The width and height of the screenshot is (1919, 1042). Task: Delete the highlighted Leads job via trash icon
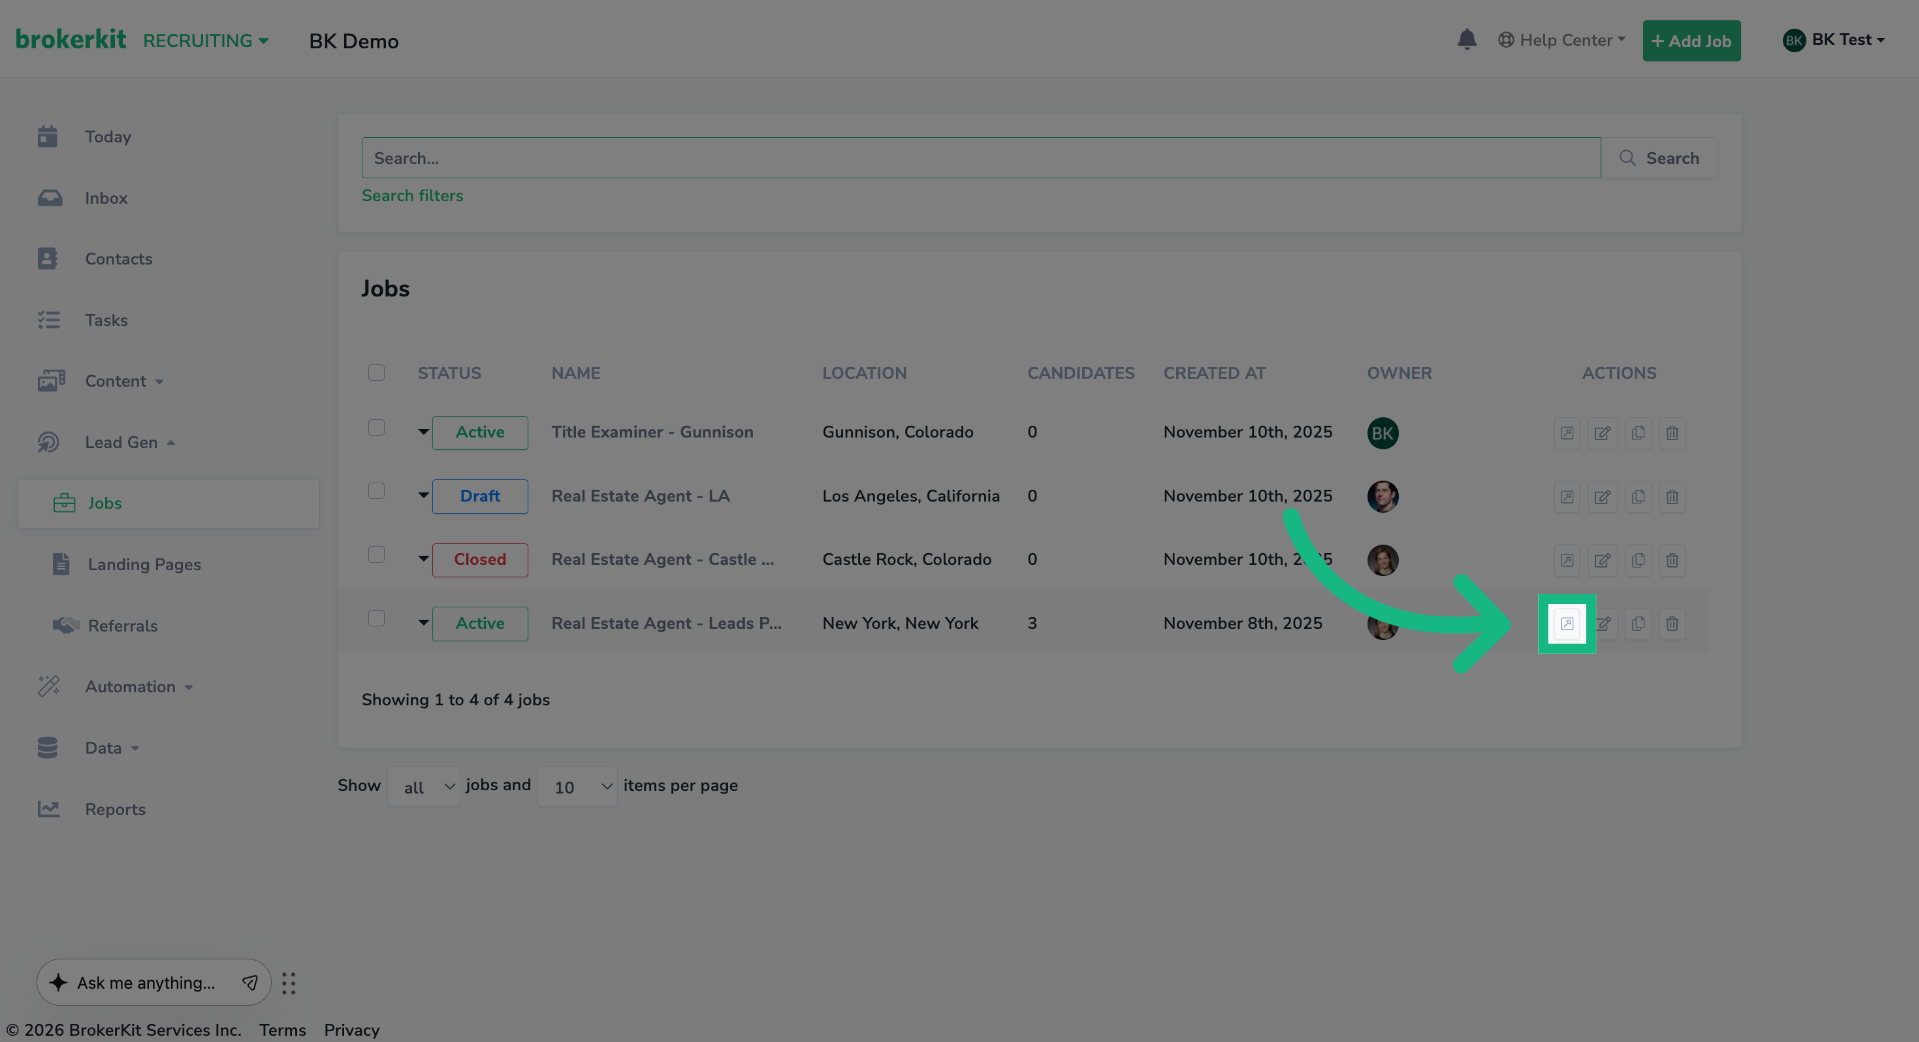1671,624
